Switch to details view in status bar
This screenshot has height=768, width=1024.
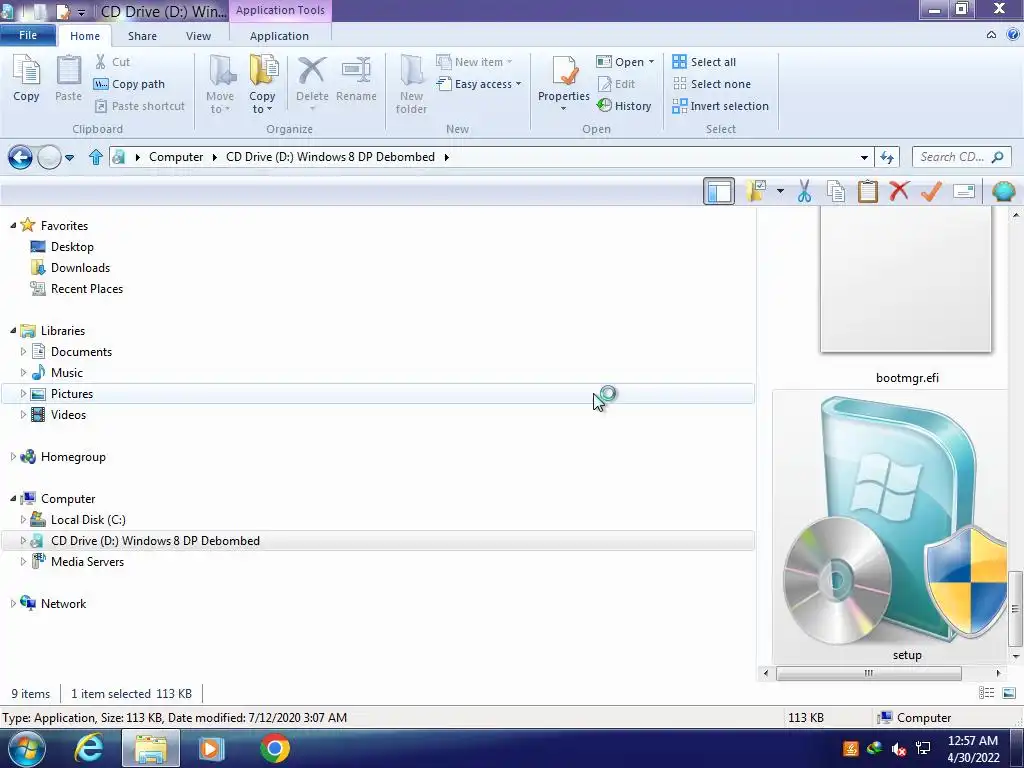(986, 693)
